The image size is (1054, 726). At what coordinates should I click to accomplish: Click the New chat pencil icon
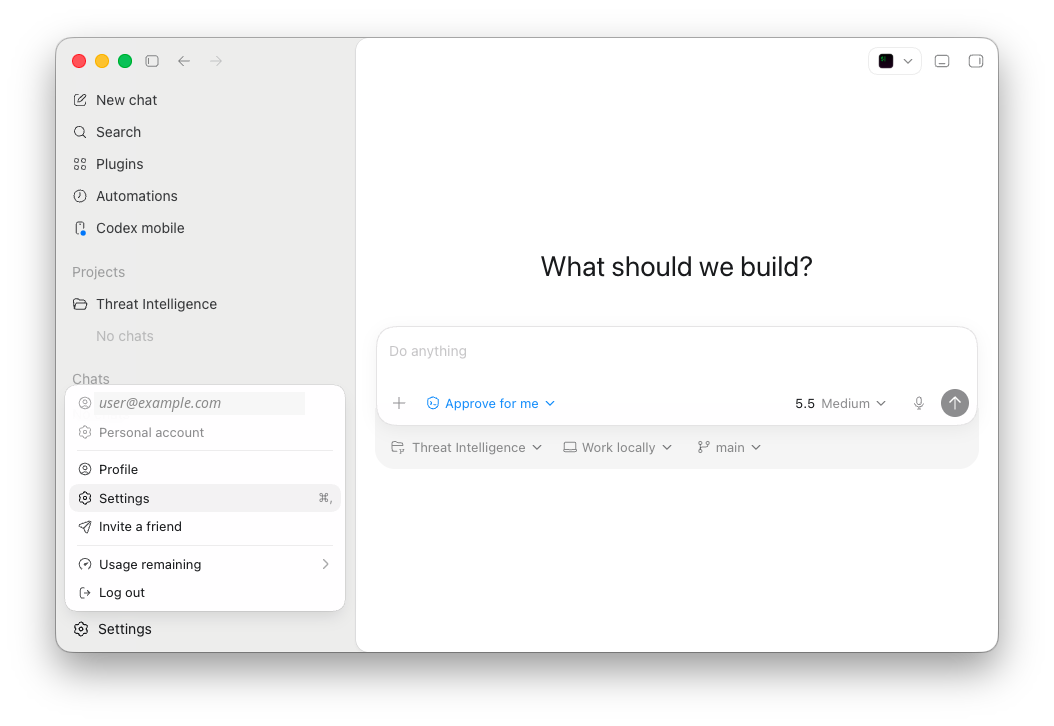[80, 100]
